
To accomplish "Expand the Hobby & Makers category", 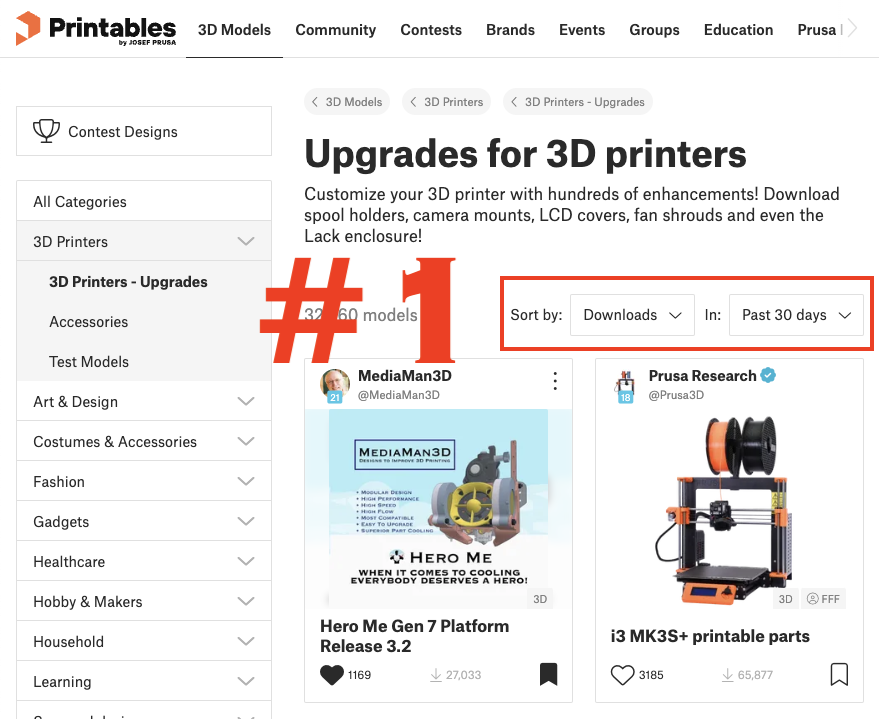I will [144, 601].
